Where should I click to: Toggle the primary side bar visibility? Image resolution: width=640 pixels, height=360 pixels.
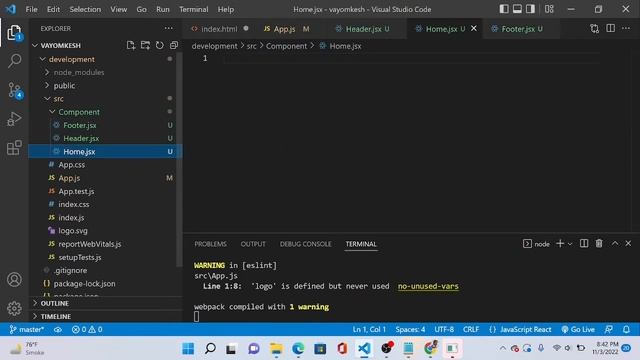(x=504, y=9)
